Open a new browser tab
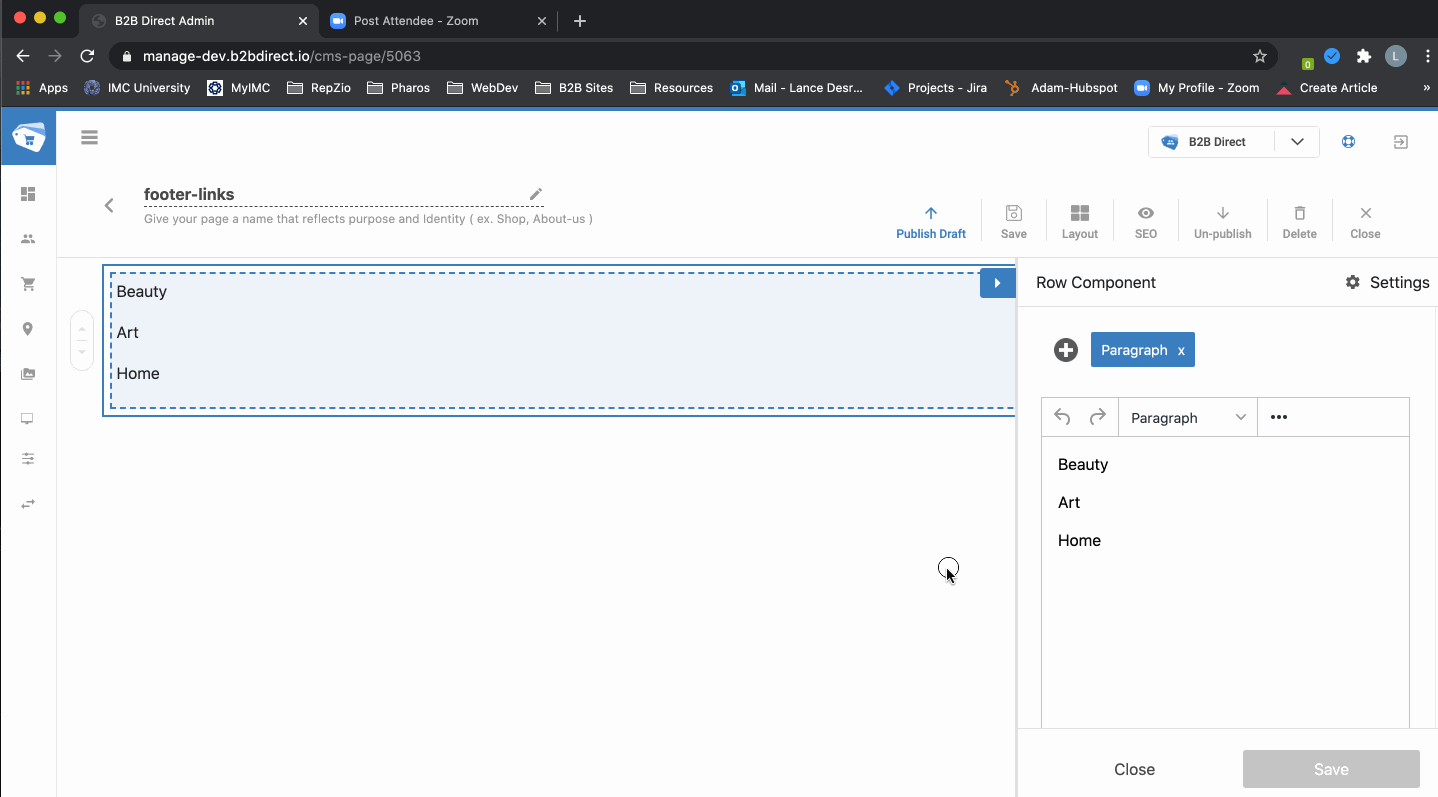The width and height of the screenshot is (1438, 797). tap(580, 21)
